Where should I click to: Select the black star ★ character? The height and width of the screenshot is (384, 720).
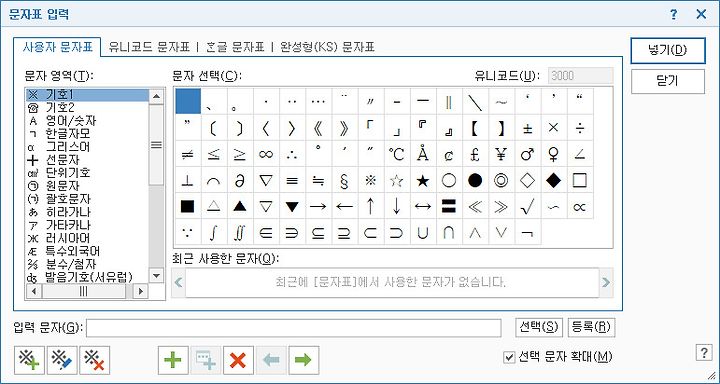pyautogui.click(x=422, y=181)
